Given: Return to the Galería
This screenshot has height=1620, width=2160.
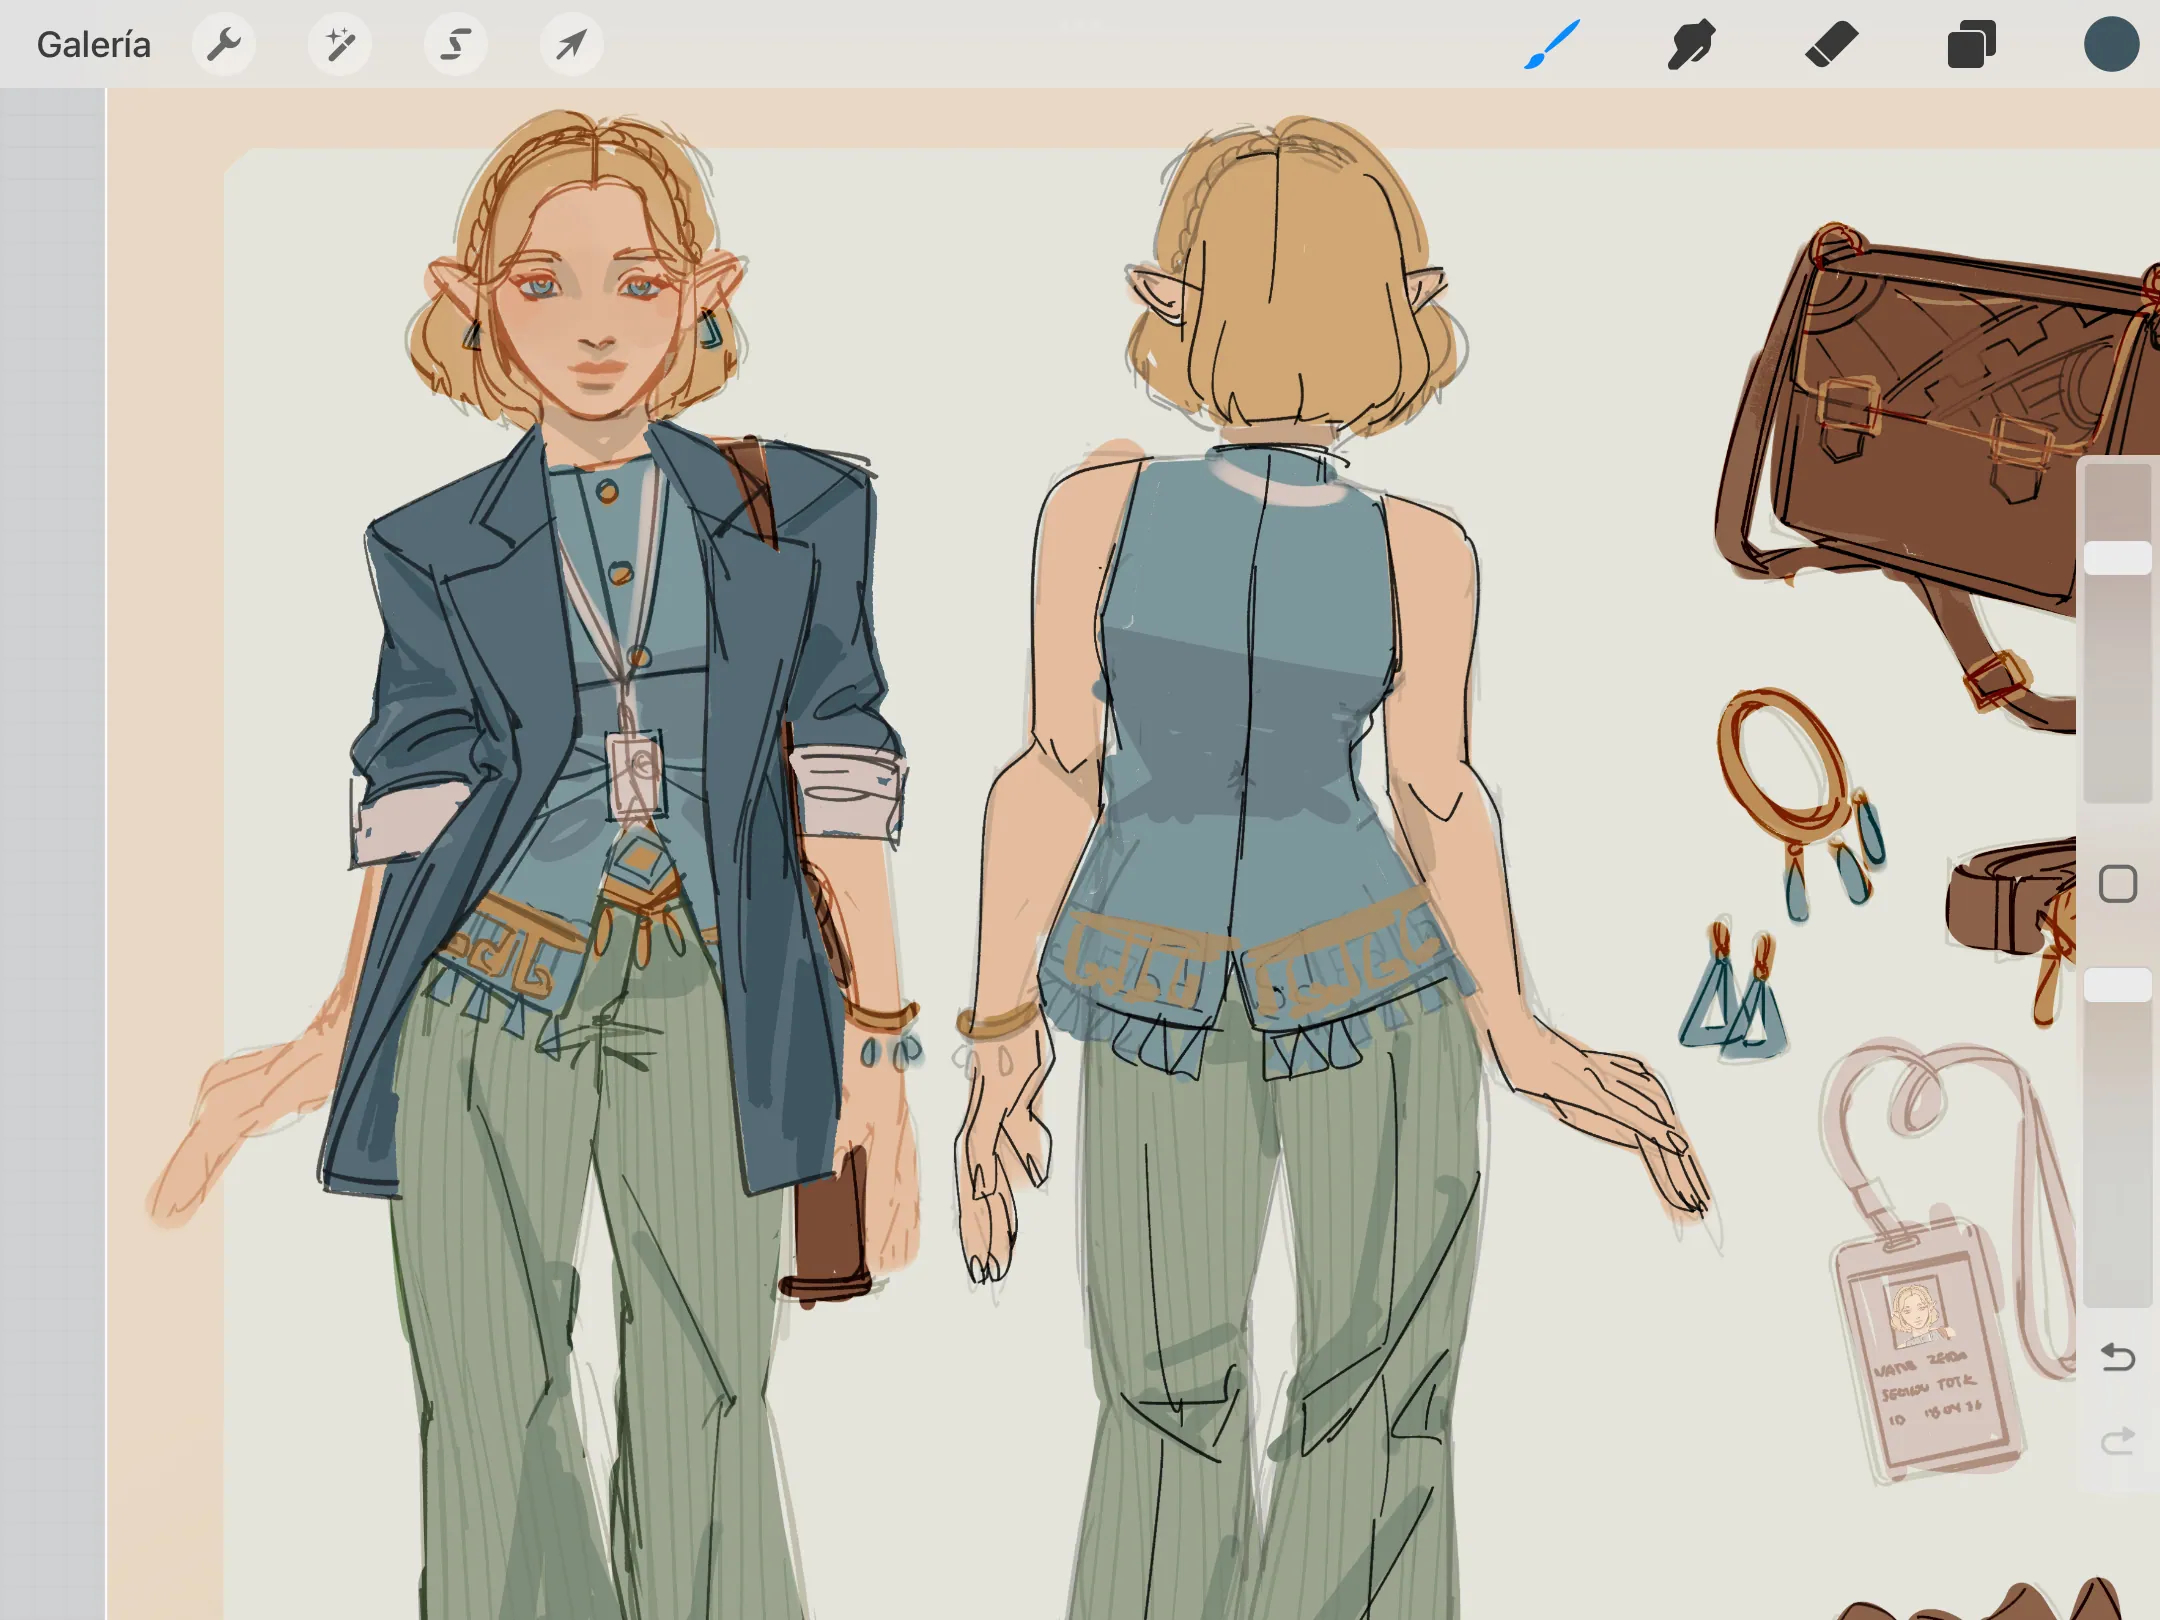Looking at the screenshot, I should tap(93, 45).
